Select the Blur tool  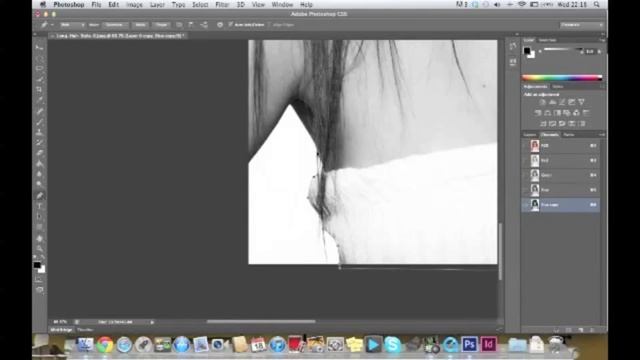(x=40, y=175)
